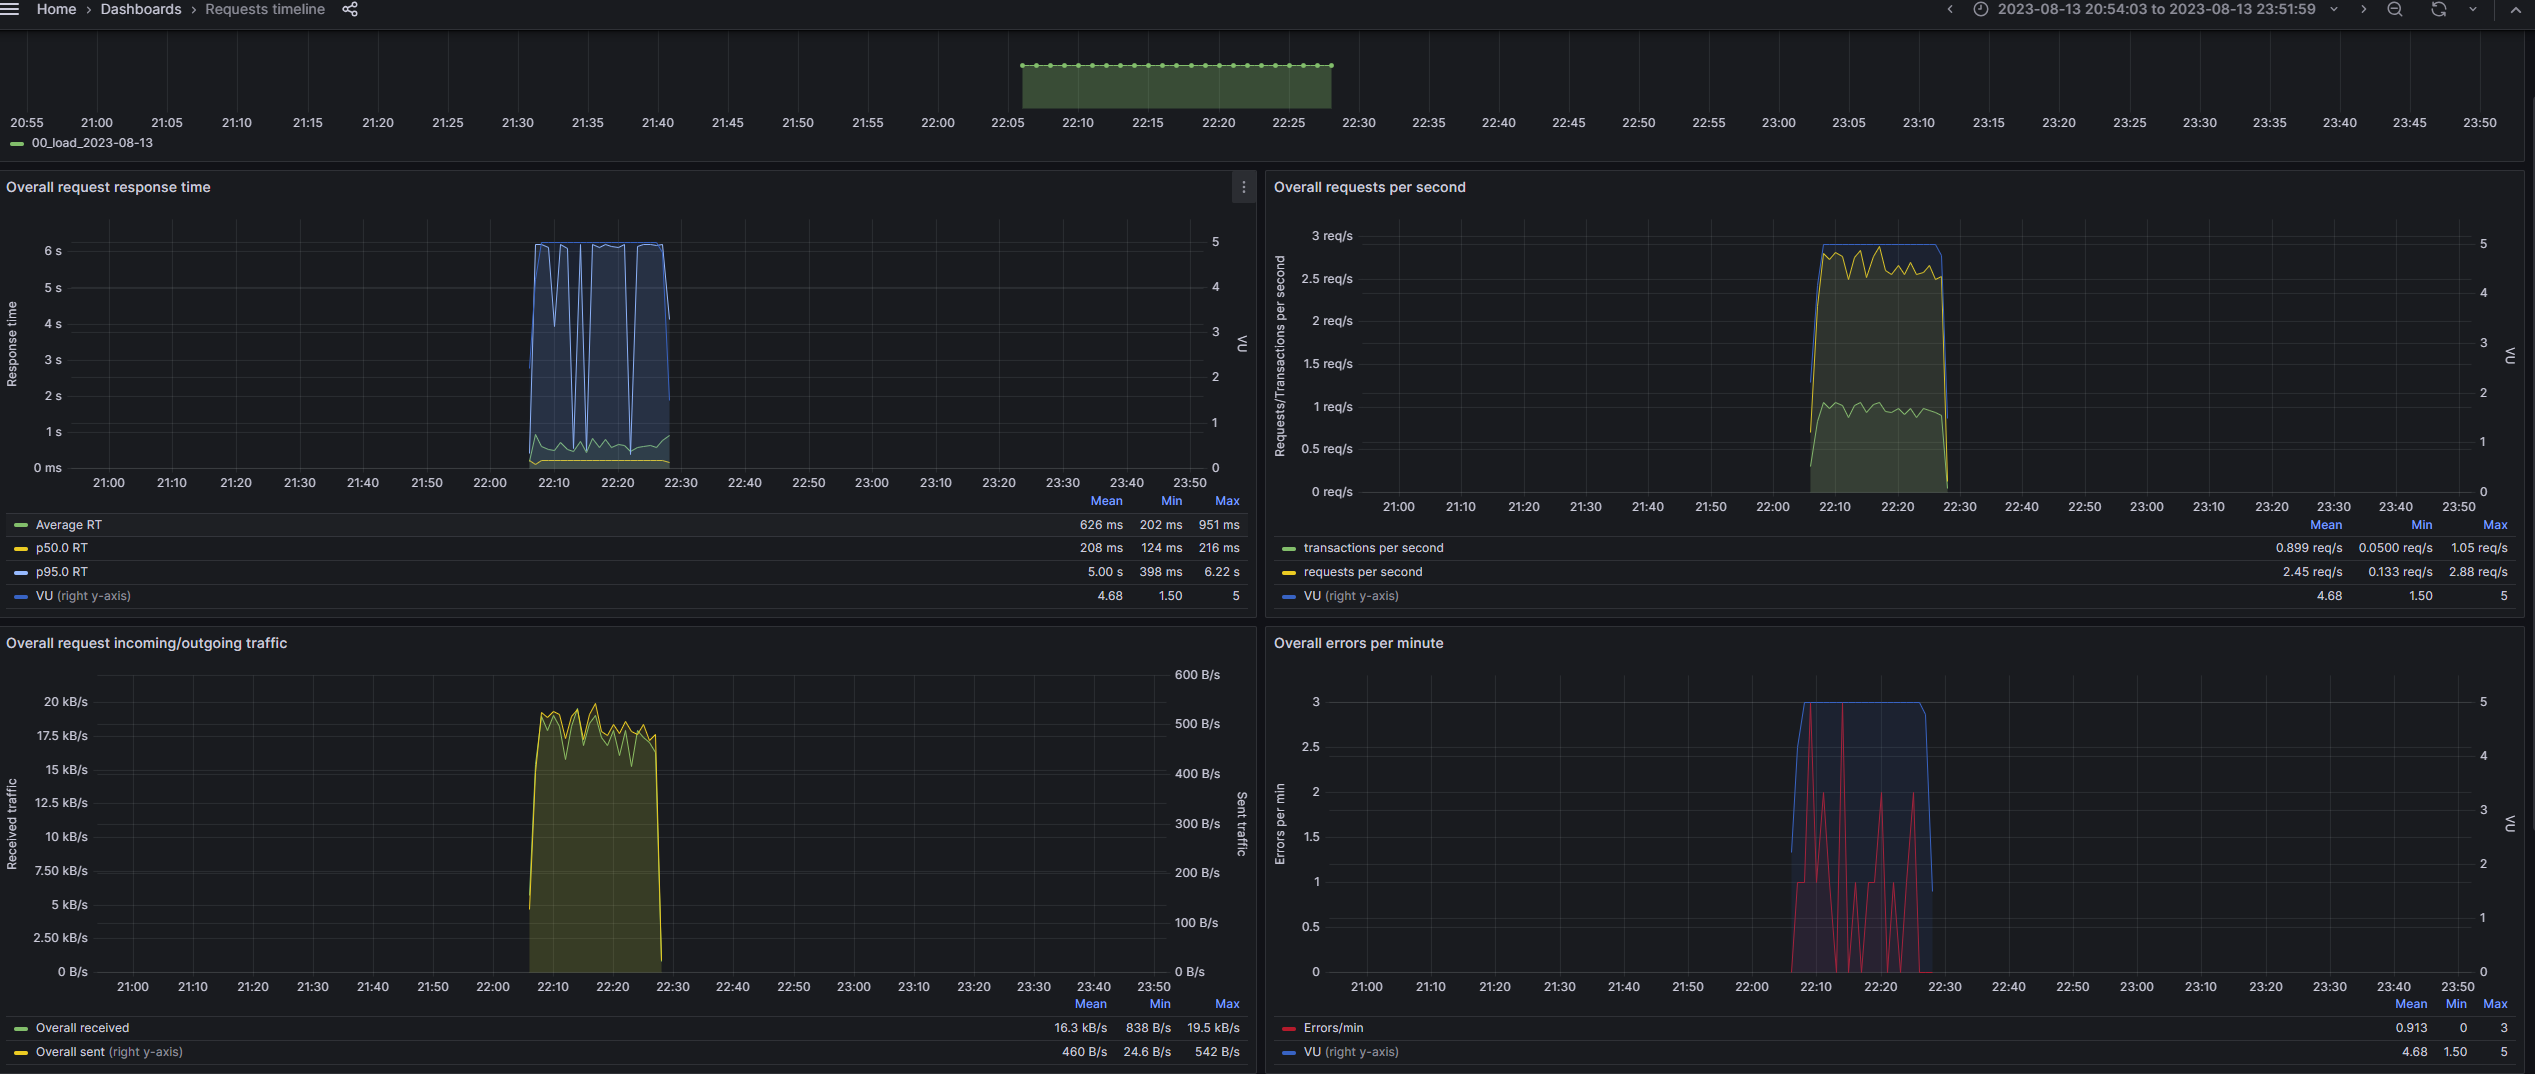Click the share dashboard icon
The width and height of the screenshot is (2535, 1074).
(350, 9)
